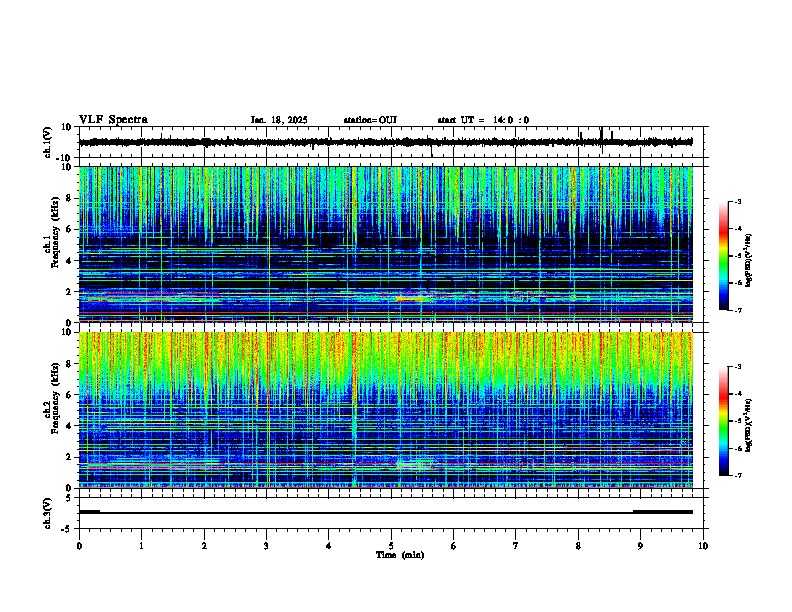Click the time axis tick label 1

[x=141, y=546]
